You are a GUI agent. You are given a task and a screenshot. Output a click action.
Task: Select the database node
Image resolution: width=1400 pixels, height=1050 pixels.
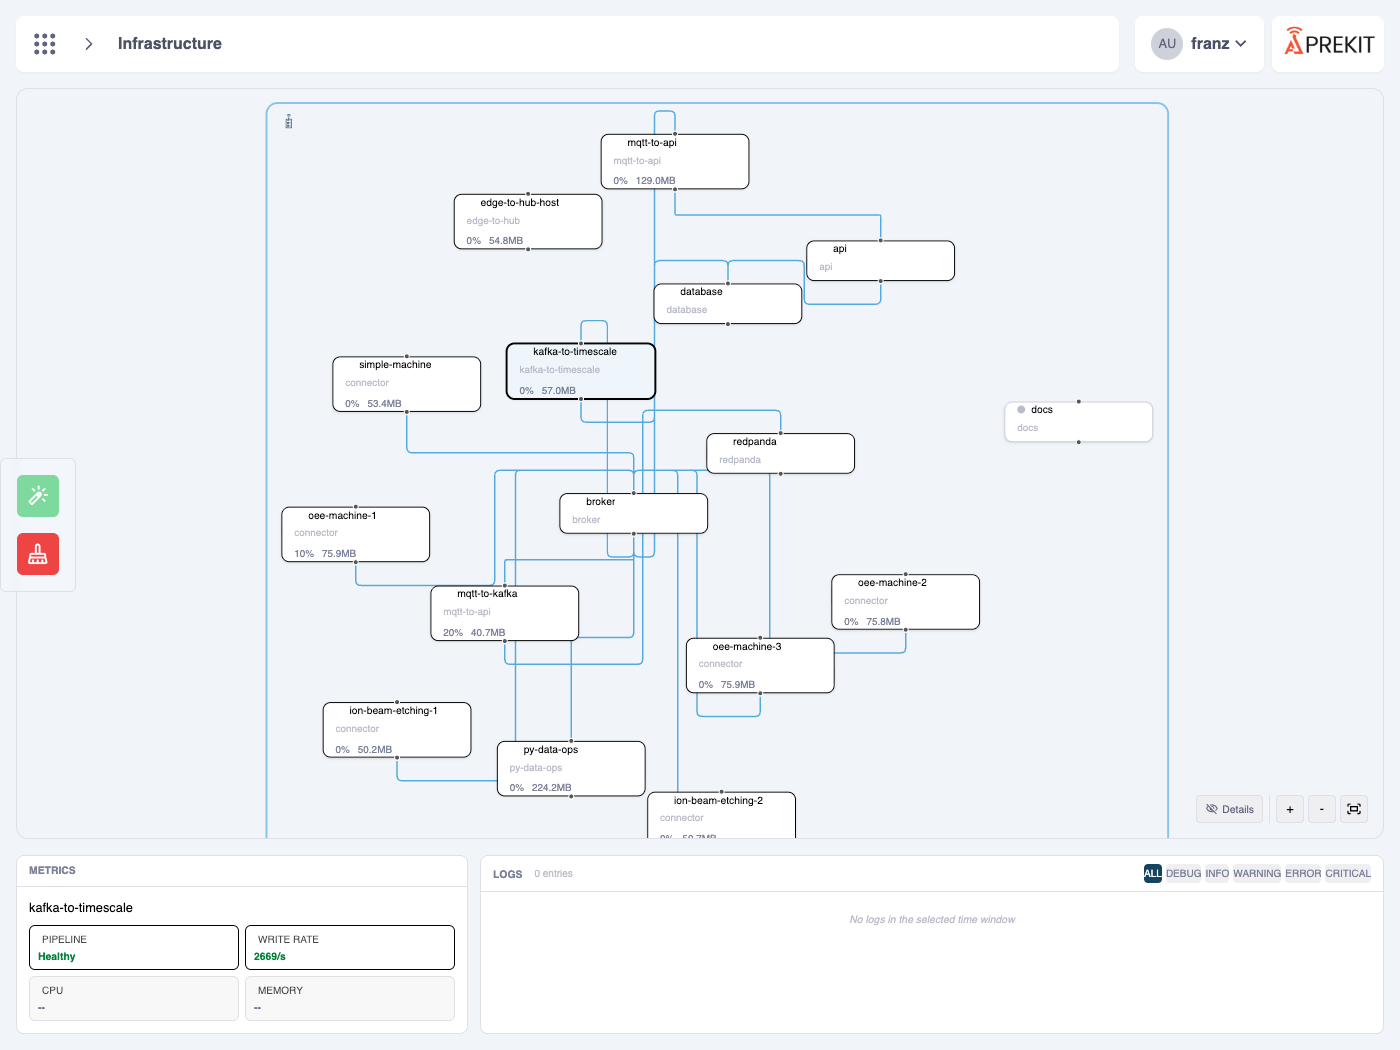click(728, 303)
